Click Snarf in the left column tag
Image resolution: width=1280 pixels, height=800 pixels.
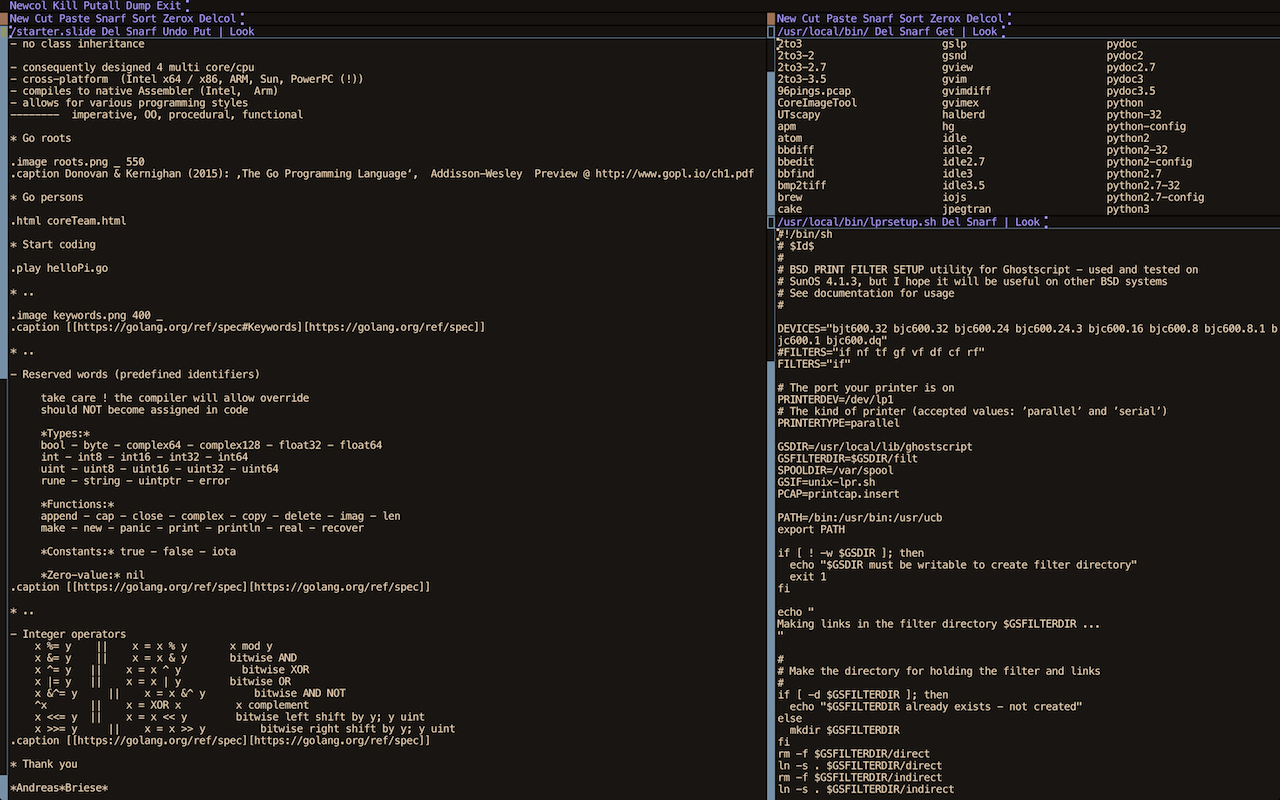pyautogui.click(x=110, y=18)
